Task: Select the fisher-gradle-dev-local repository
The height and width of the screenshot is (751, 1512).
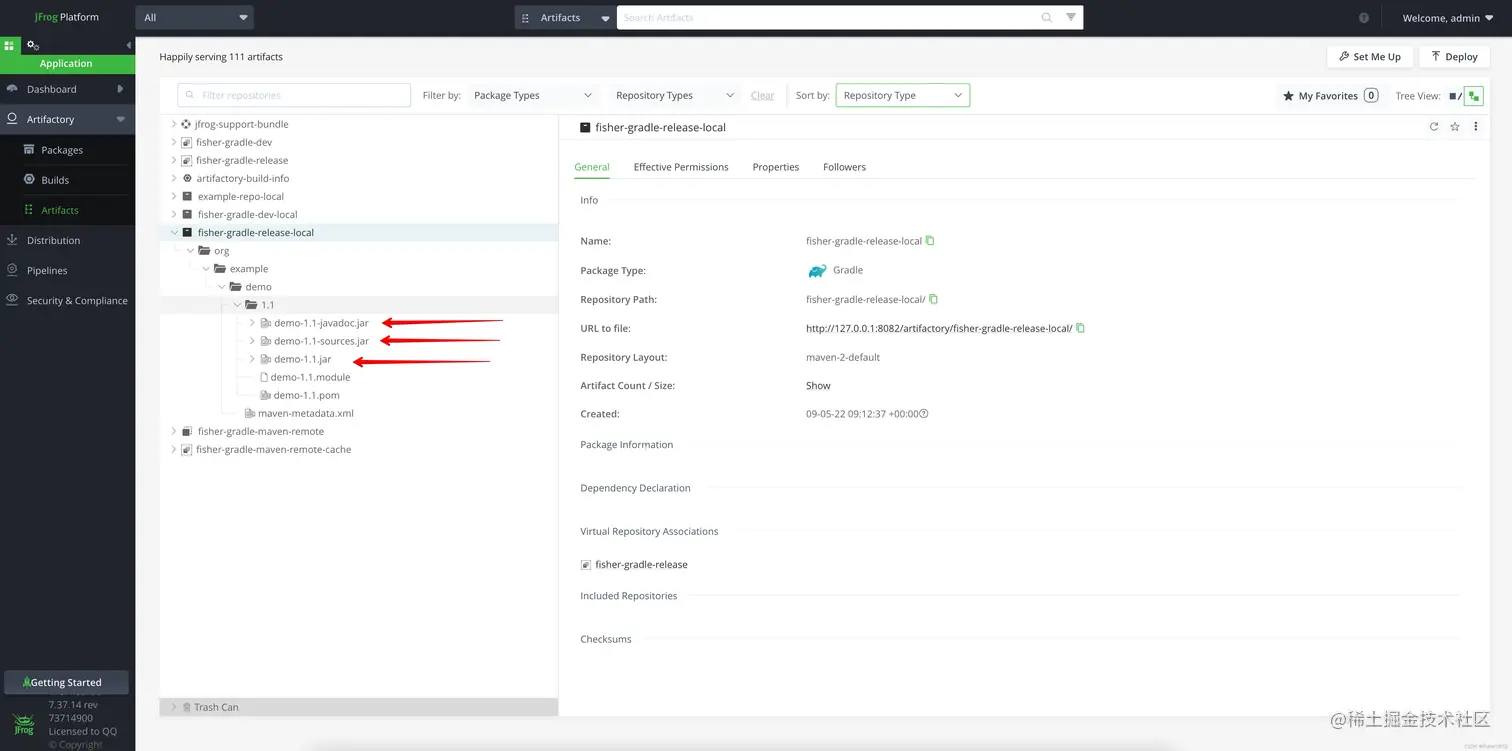Action: click(247, 214)
